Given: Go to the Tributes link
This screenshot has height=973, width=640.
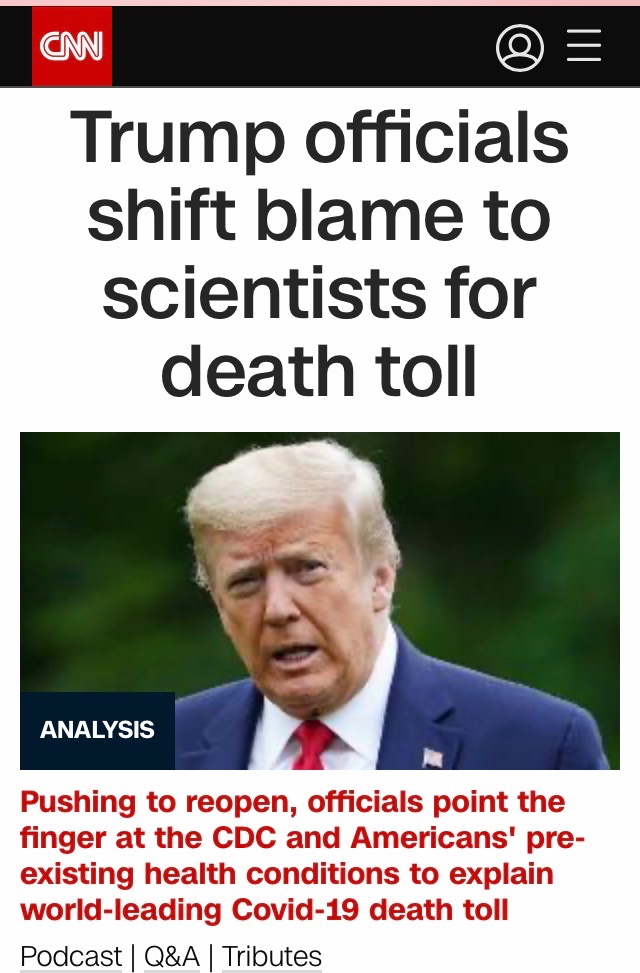Looking at the screenshot, I should (272, 956).
